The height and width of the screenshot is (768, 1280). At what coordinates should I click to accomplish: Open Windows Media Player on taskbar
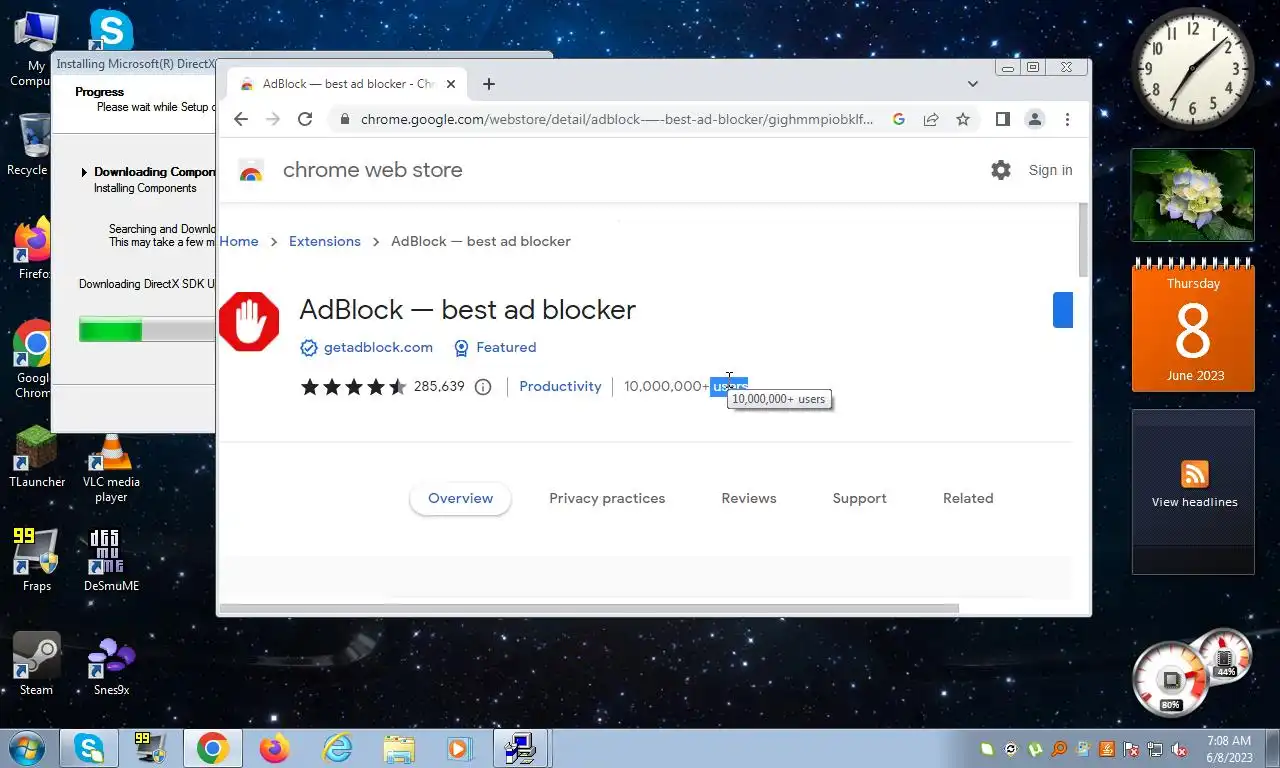[459, 748]
